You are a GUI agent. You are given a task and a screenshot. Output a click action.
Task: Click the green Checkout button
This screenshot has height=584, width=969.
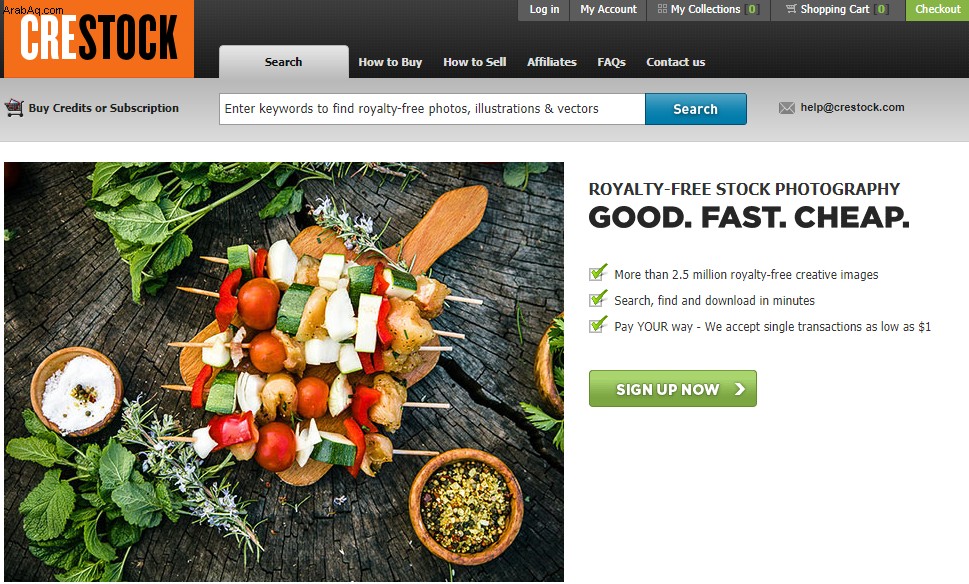coord(937,9)
